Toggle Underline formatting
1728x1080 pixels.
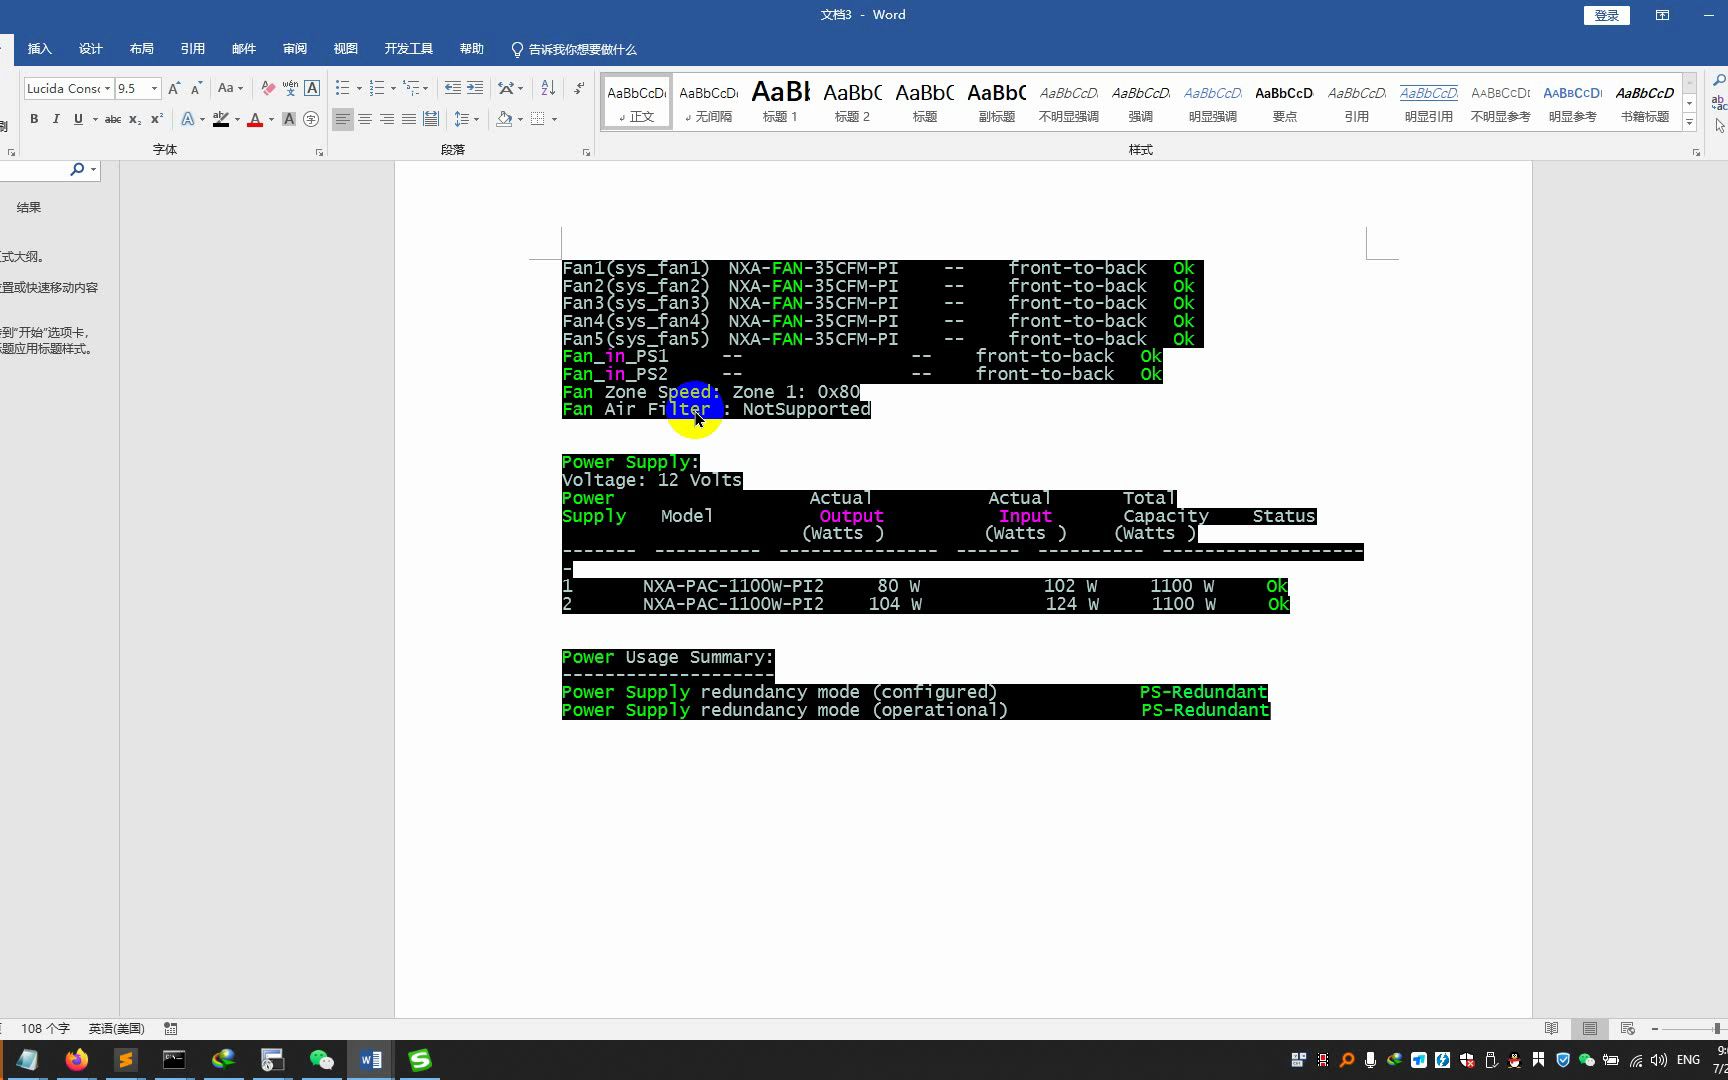pyautogui.click(x=78, y=119)
